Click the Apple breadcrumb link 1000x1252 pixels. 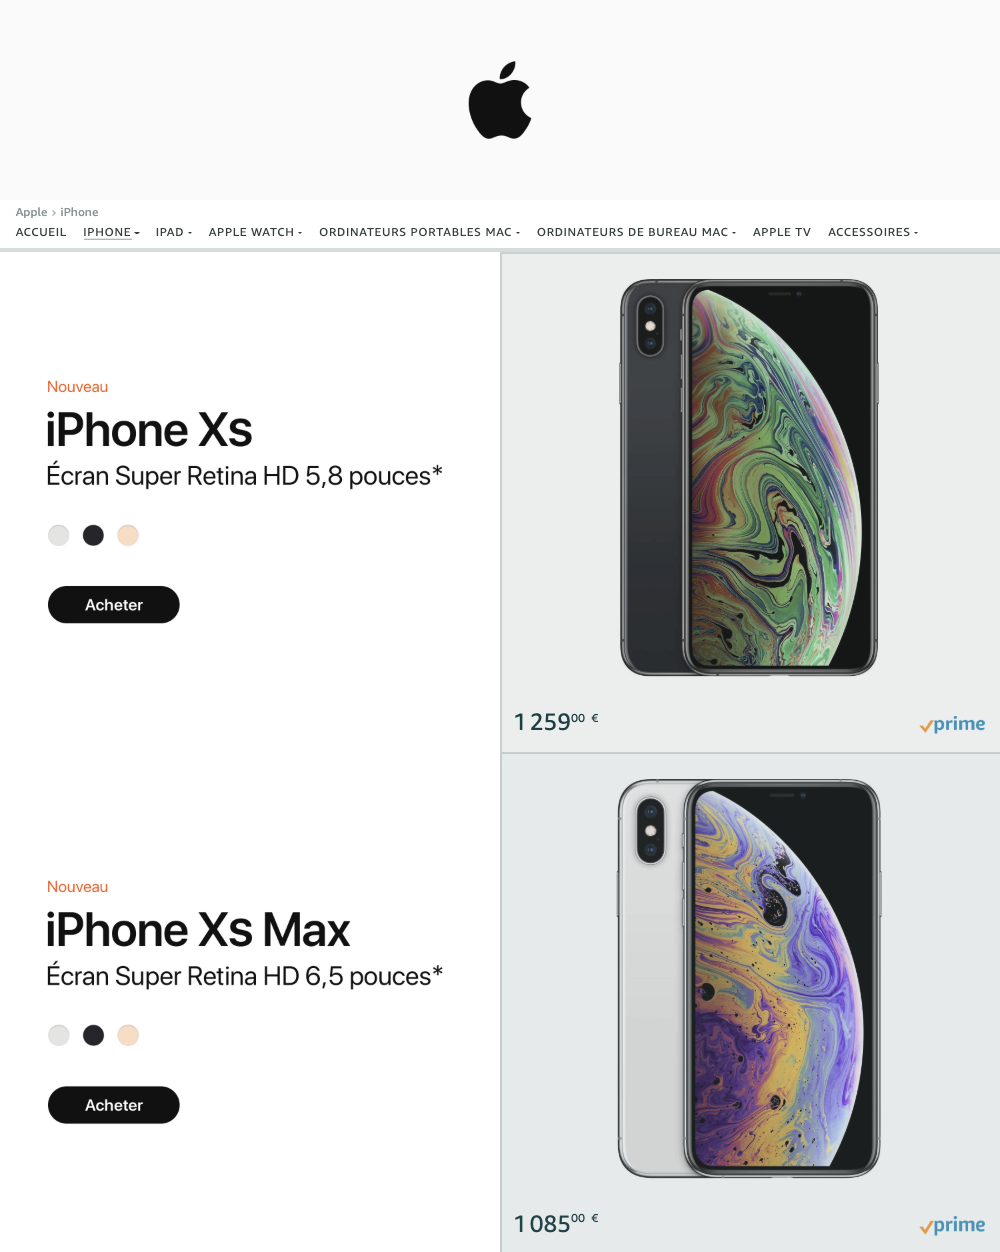tap(31, 212)
